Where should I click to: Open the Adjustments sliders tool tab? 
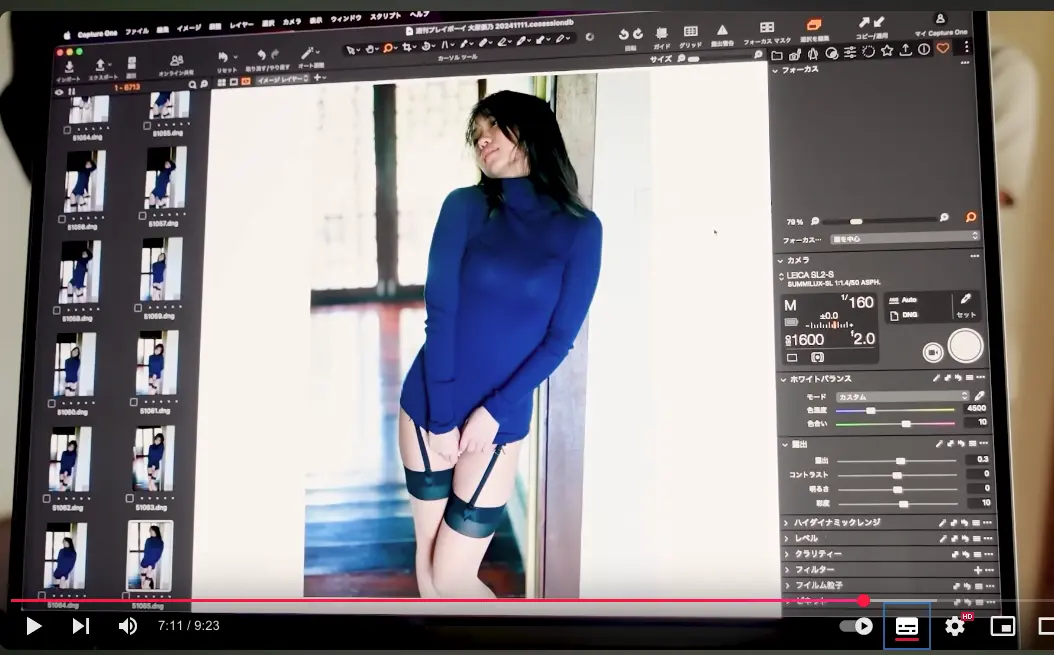coord(850,52)
